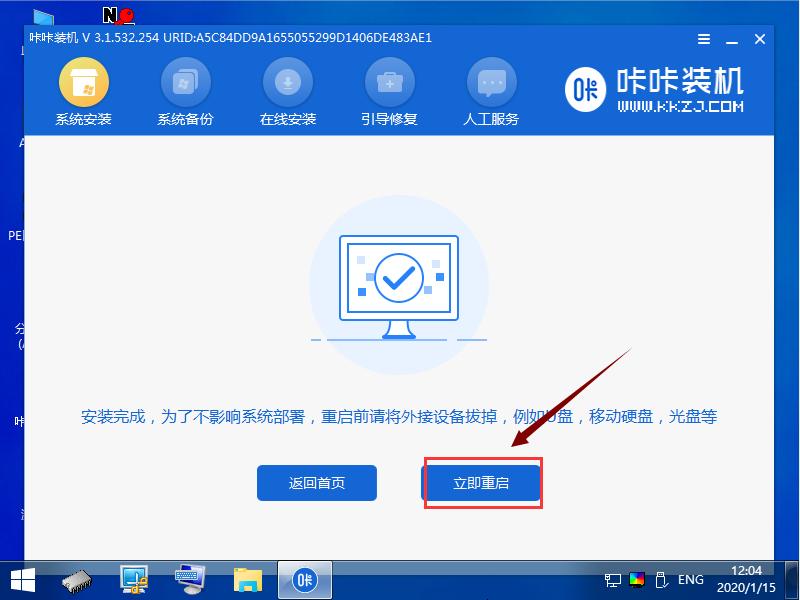Viewport: 800px width, 600px height.
Task: Click the 返回首页 button
Action: point(317,483)
